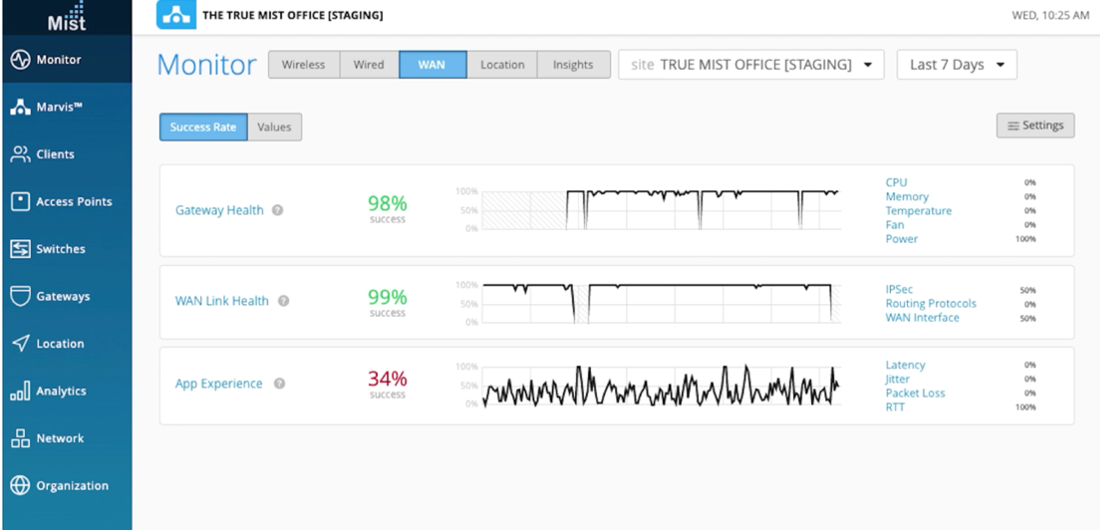Go to the Clients sidebar icon
This screenshot has height=530, width=1100.
(x=20, y=154)
